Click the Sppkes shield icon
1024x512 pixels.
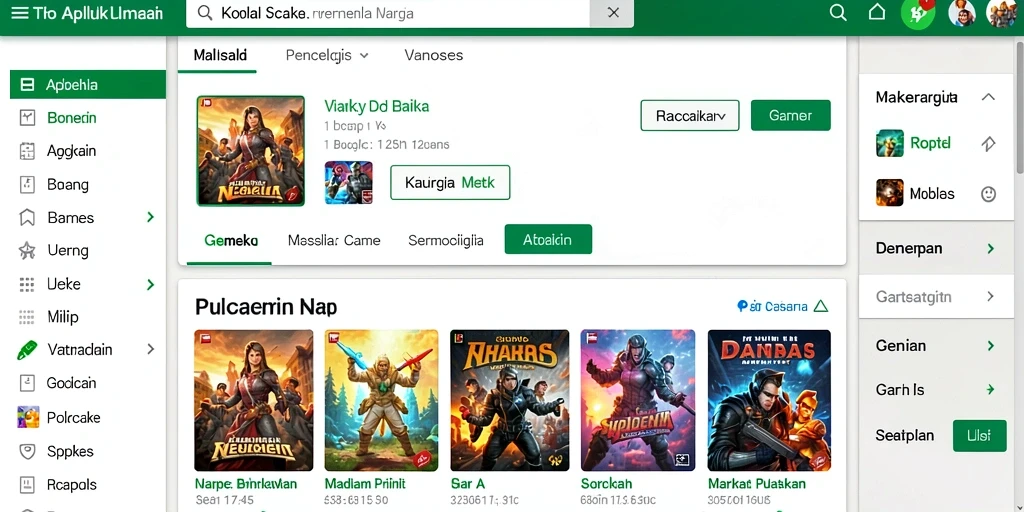(x=27, y=451)
